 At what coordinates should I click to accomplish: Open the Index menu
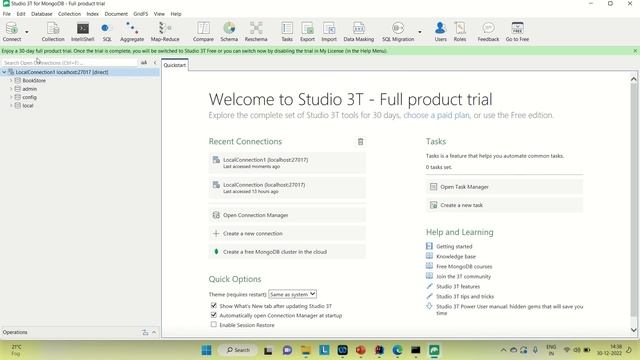pyautogui.click(x=93, y=14)
